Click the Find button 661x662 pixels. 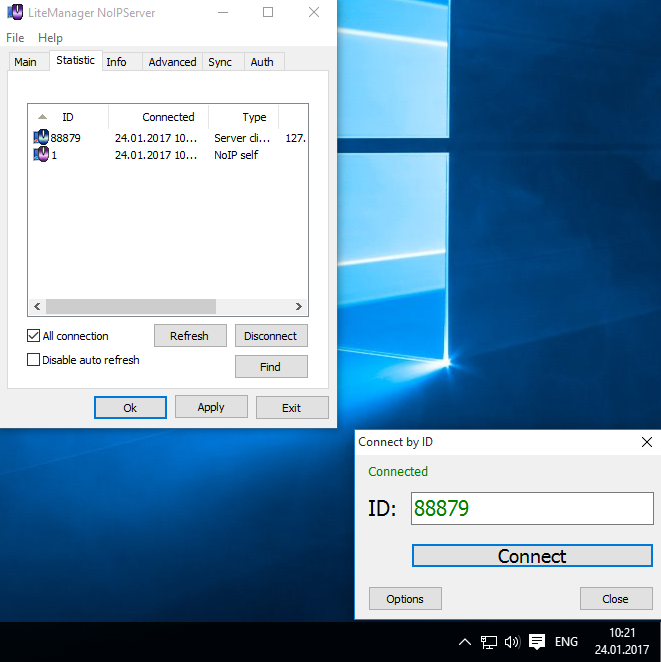(271, 366)
